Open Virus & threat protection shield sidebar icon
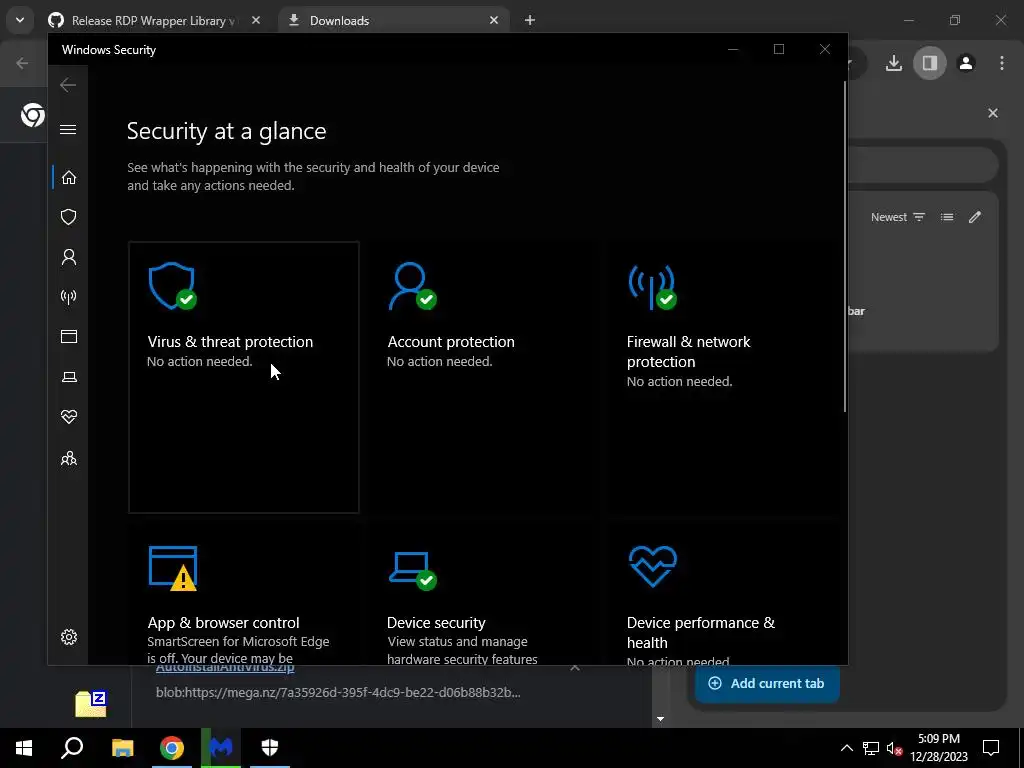The width and height of the screenshot is (1024, 768). (69, 217)
